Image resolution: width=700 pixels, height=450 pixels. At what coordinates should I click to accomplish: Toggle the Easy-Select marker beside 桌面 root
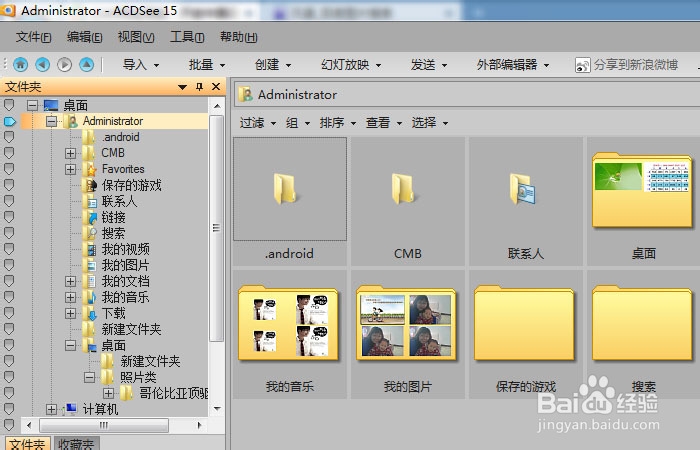click(x=9, y=105)
